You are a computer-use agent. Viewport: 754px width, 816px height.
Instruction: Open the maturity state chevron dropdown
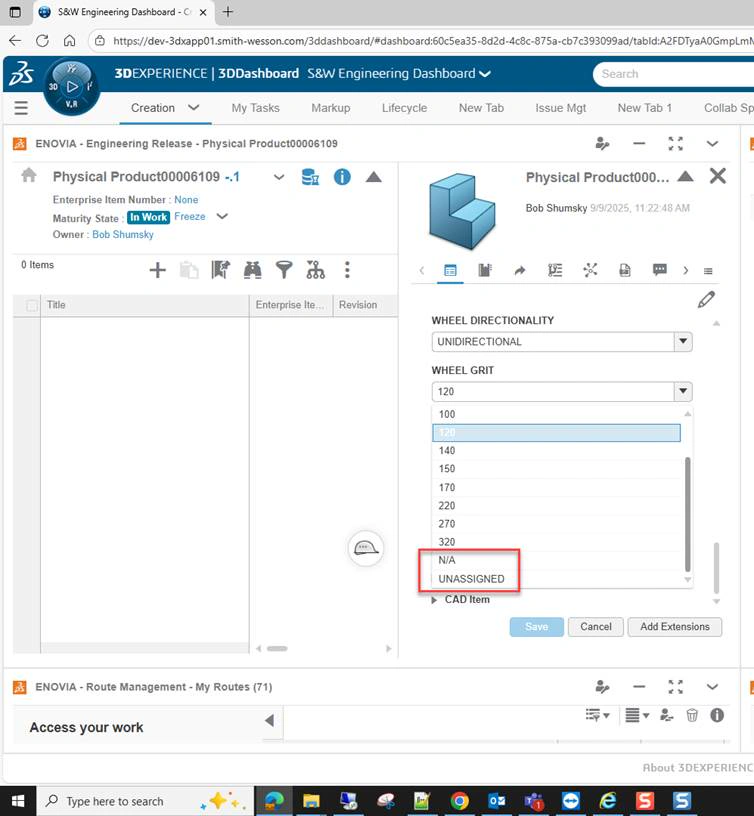pyautogui.click(x=222, y=216)
